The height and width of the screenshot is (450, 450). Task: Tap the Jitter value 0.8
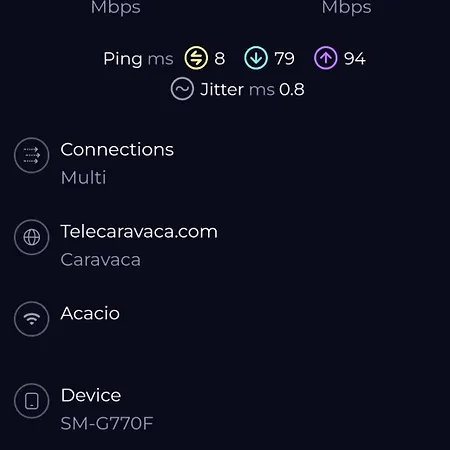click(292, 90)
